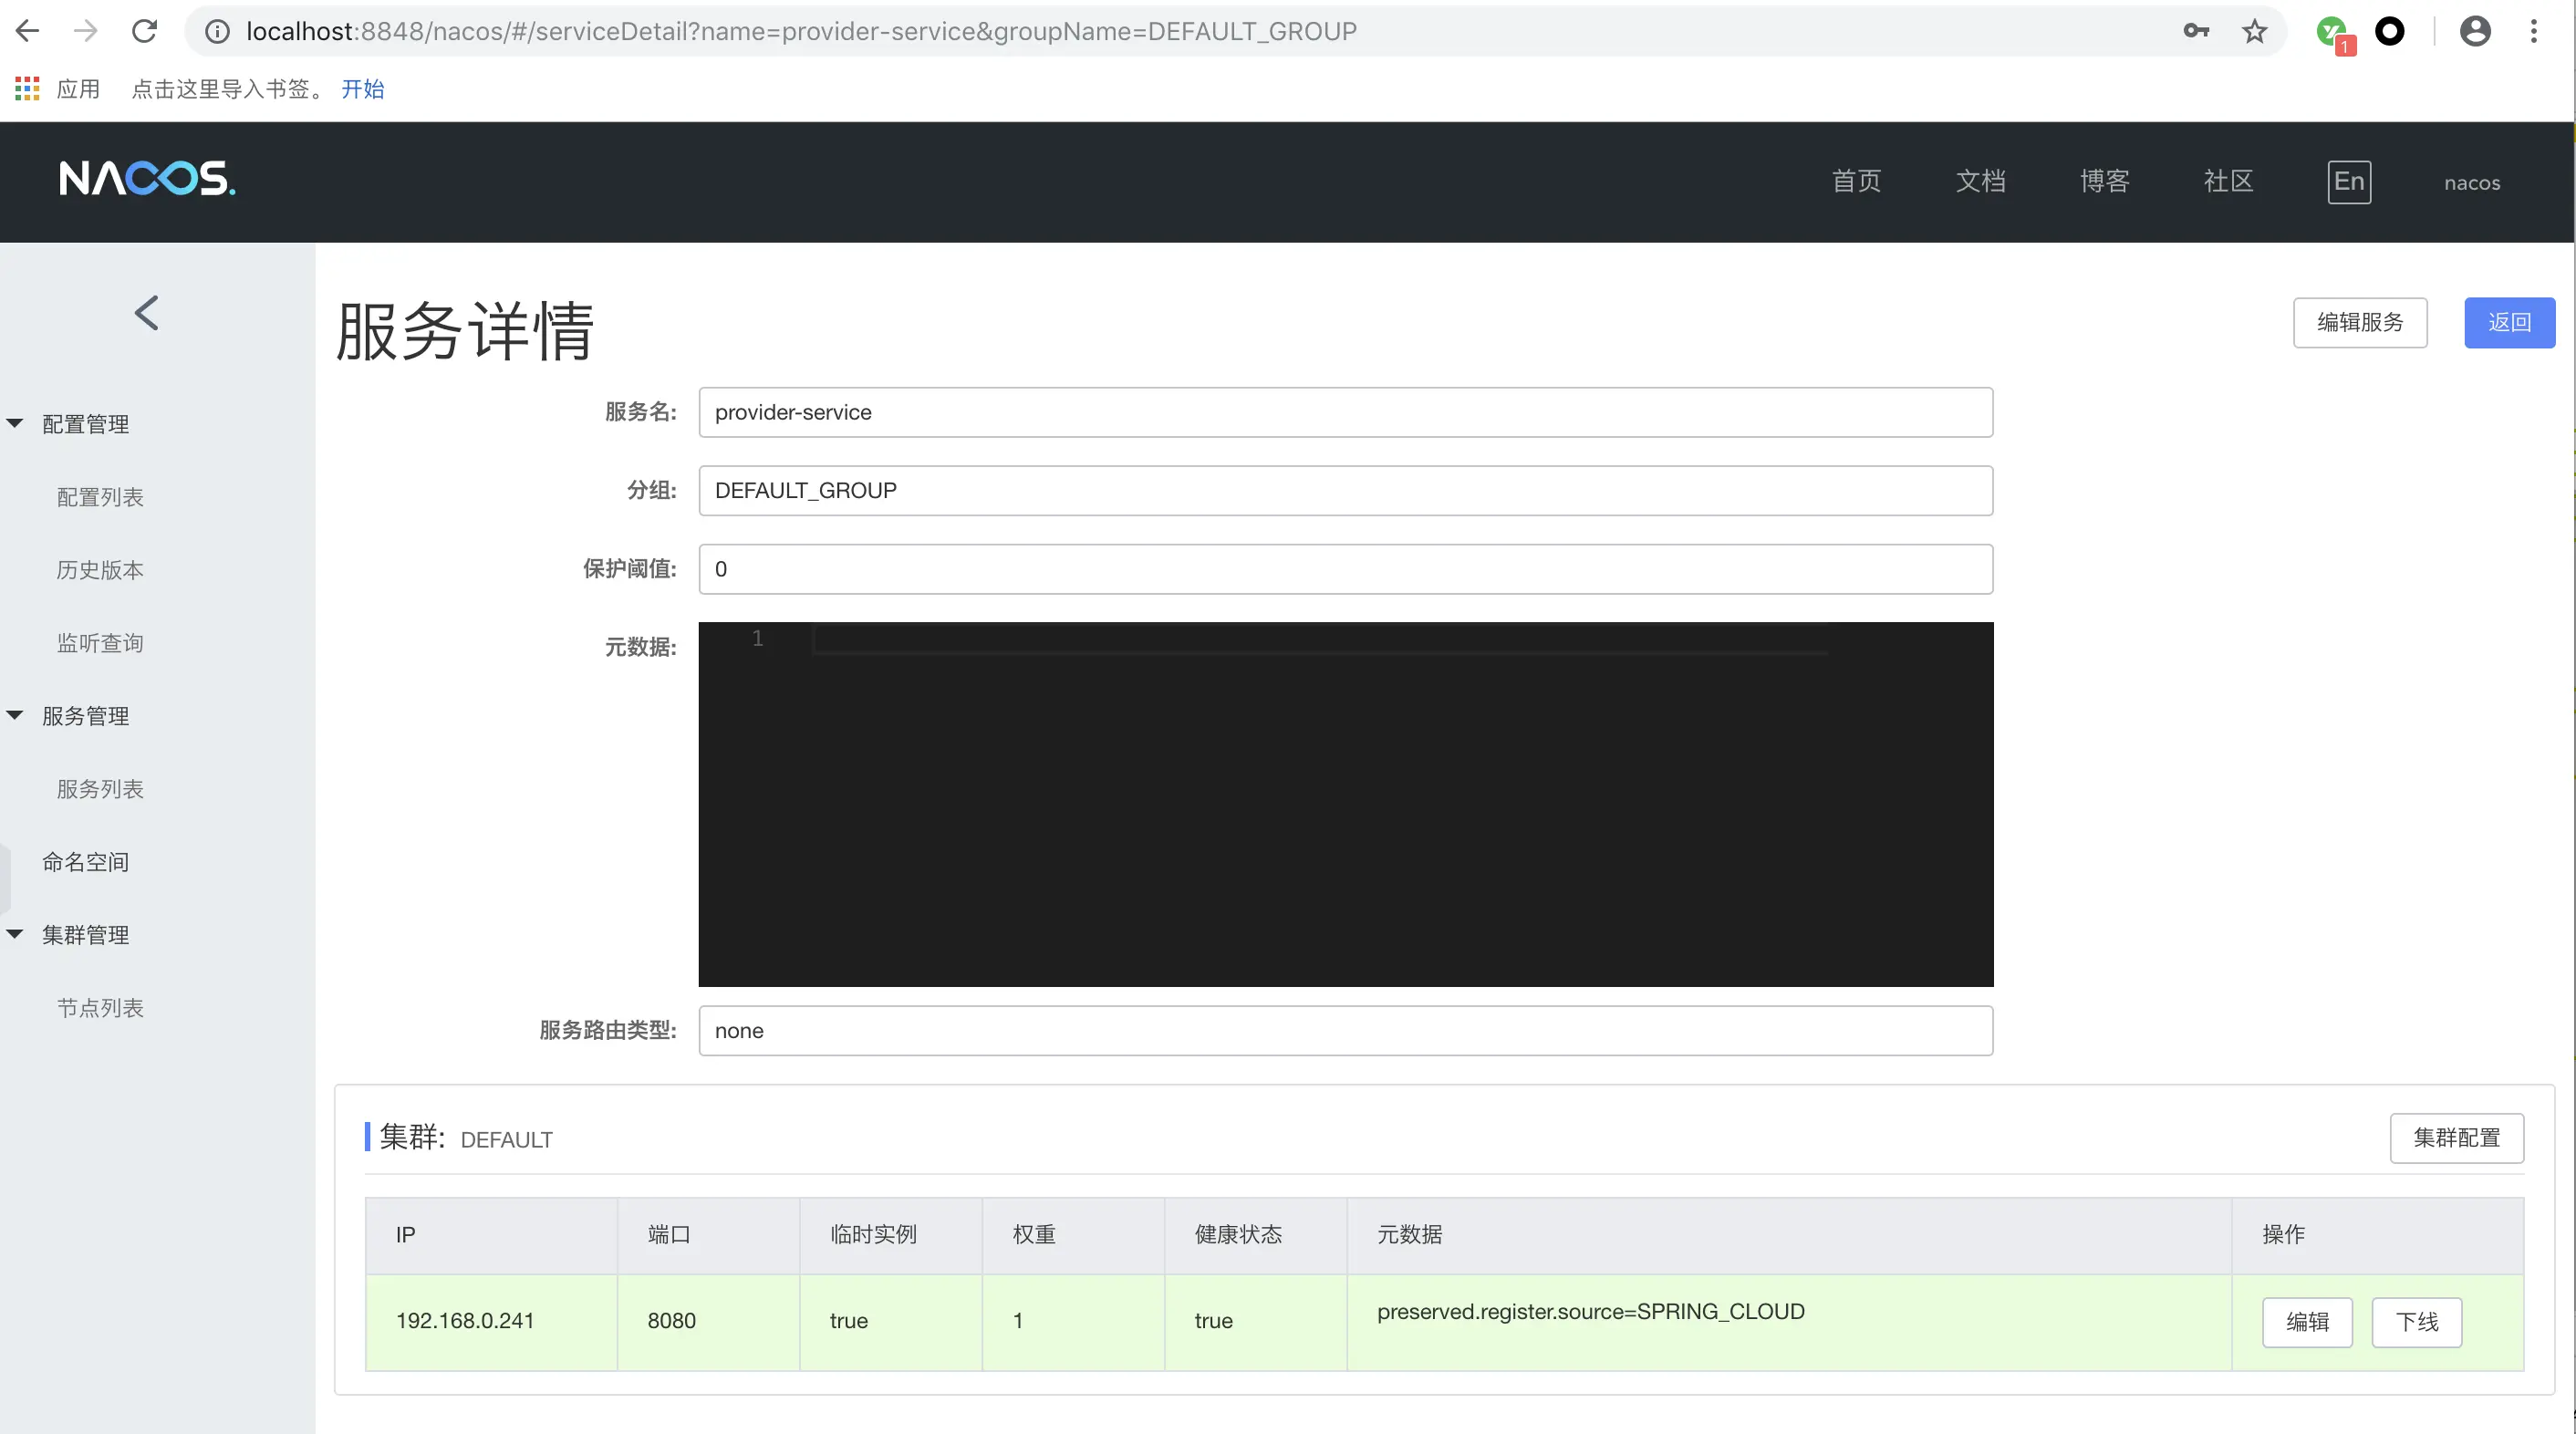Open 命名空间 in sidebar
Viewport: 2576px width, 1434px height.
tap(86, 862)
